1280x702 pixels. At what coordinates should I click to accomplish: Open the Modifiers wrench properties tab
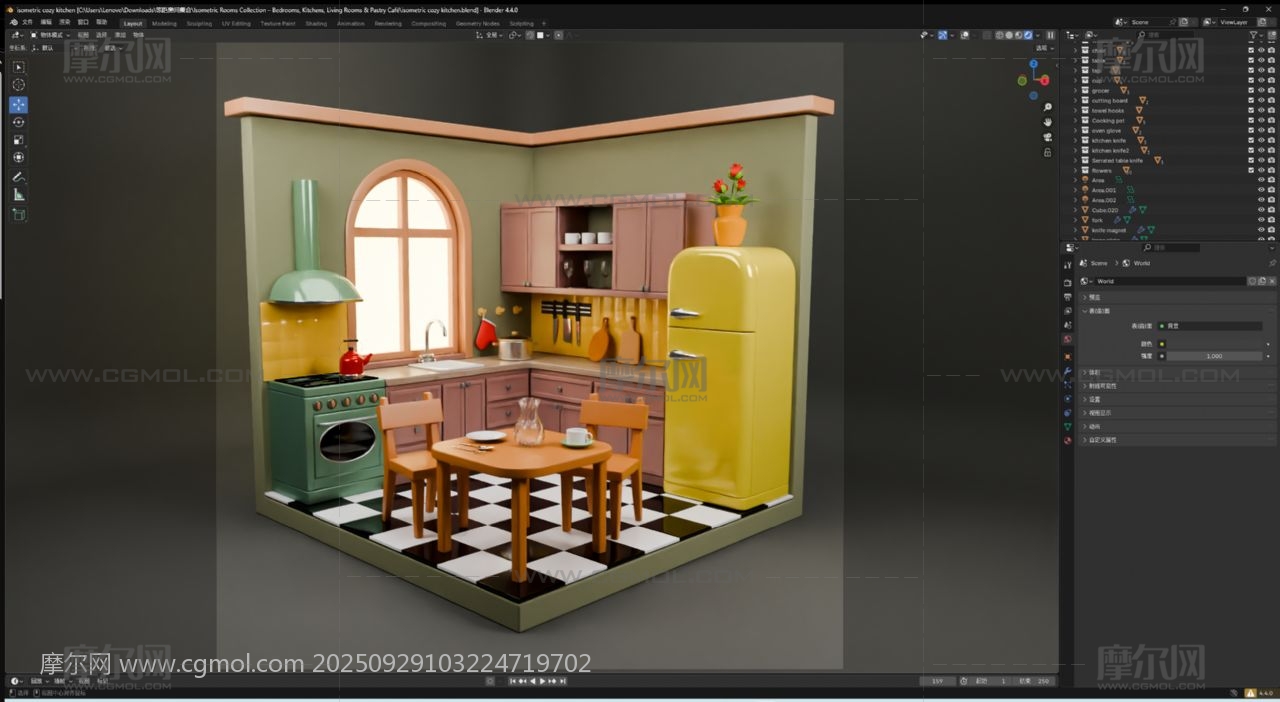tap(1067, 371)
